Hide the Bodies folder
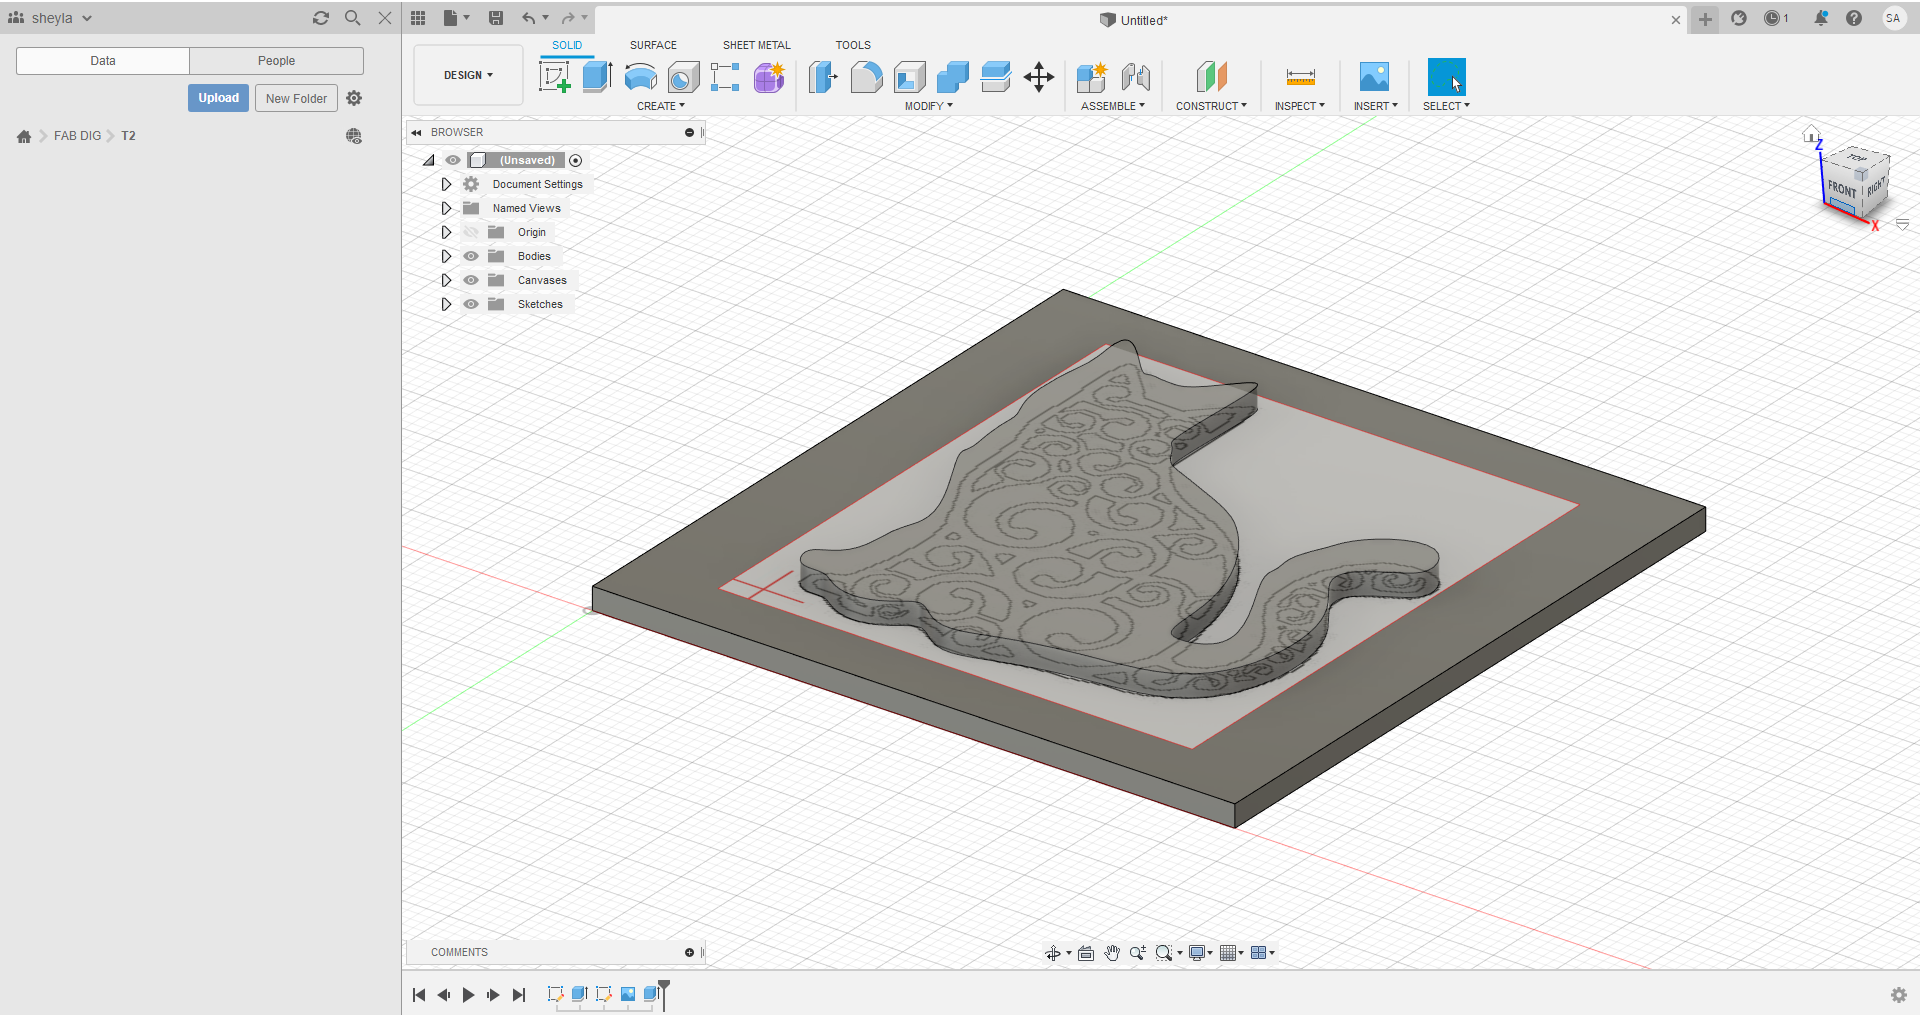This screenshot has height=1015, width=1920. pyautogui.click(x=471, y=256)
